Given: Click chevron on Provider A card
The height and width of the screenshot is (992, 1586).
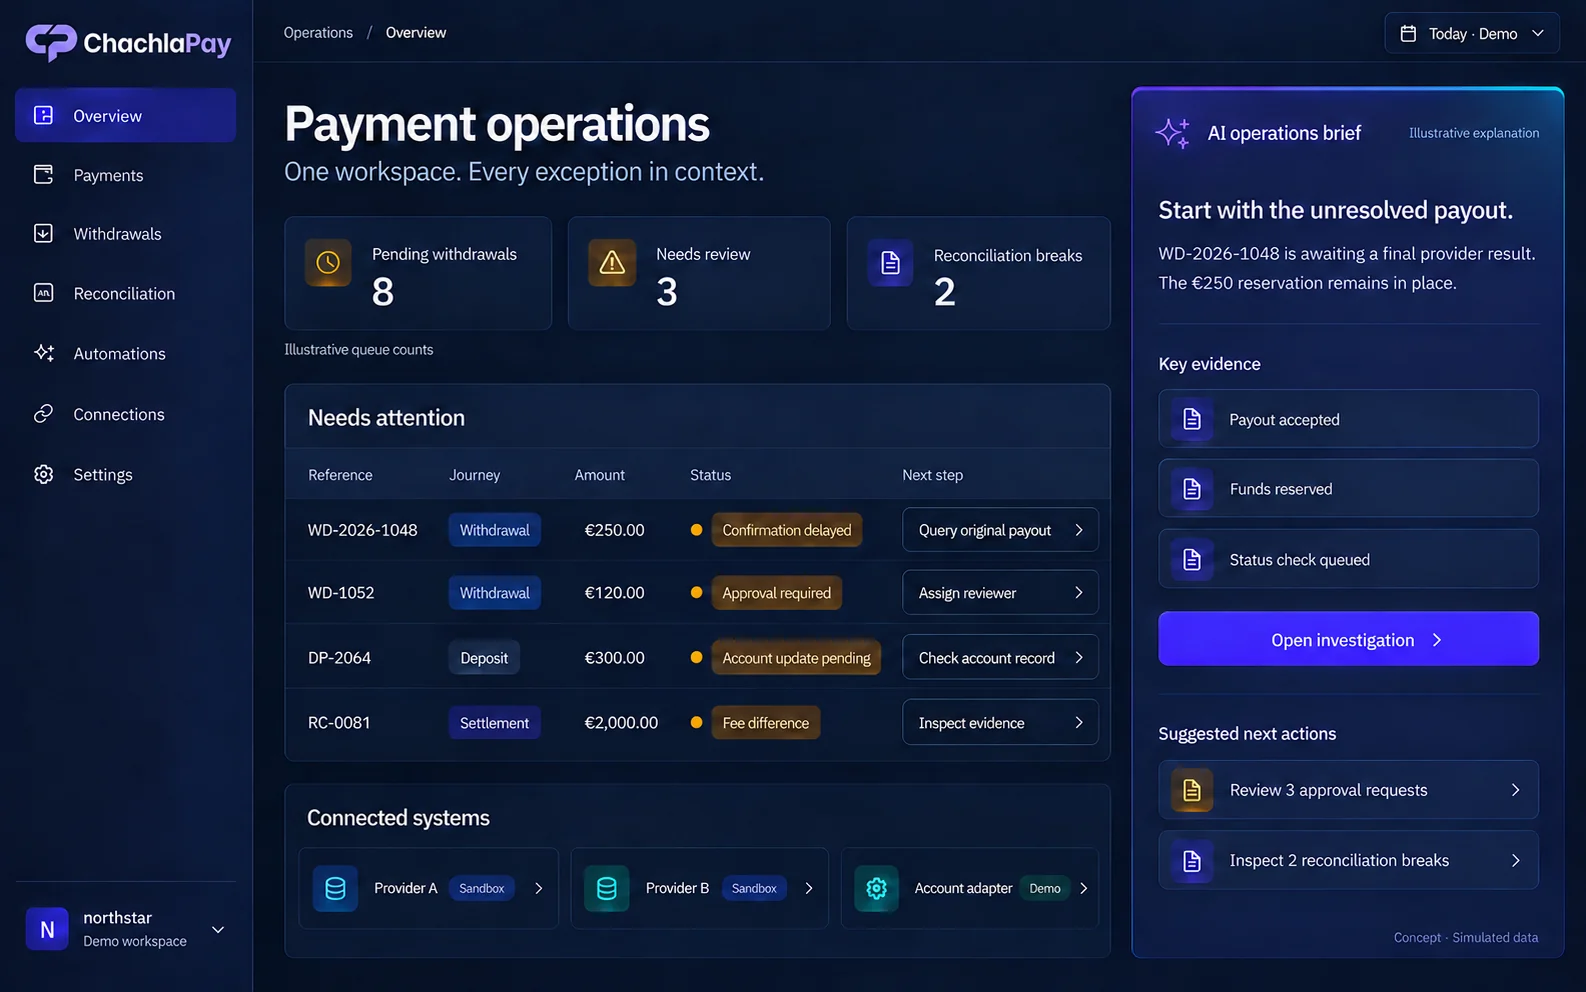Looking at the screenshot, I should (539, 888).
